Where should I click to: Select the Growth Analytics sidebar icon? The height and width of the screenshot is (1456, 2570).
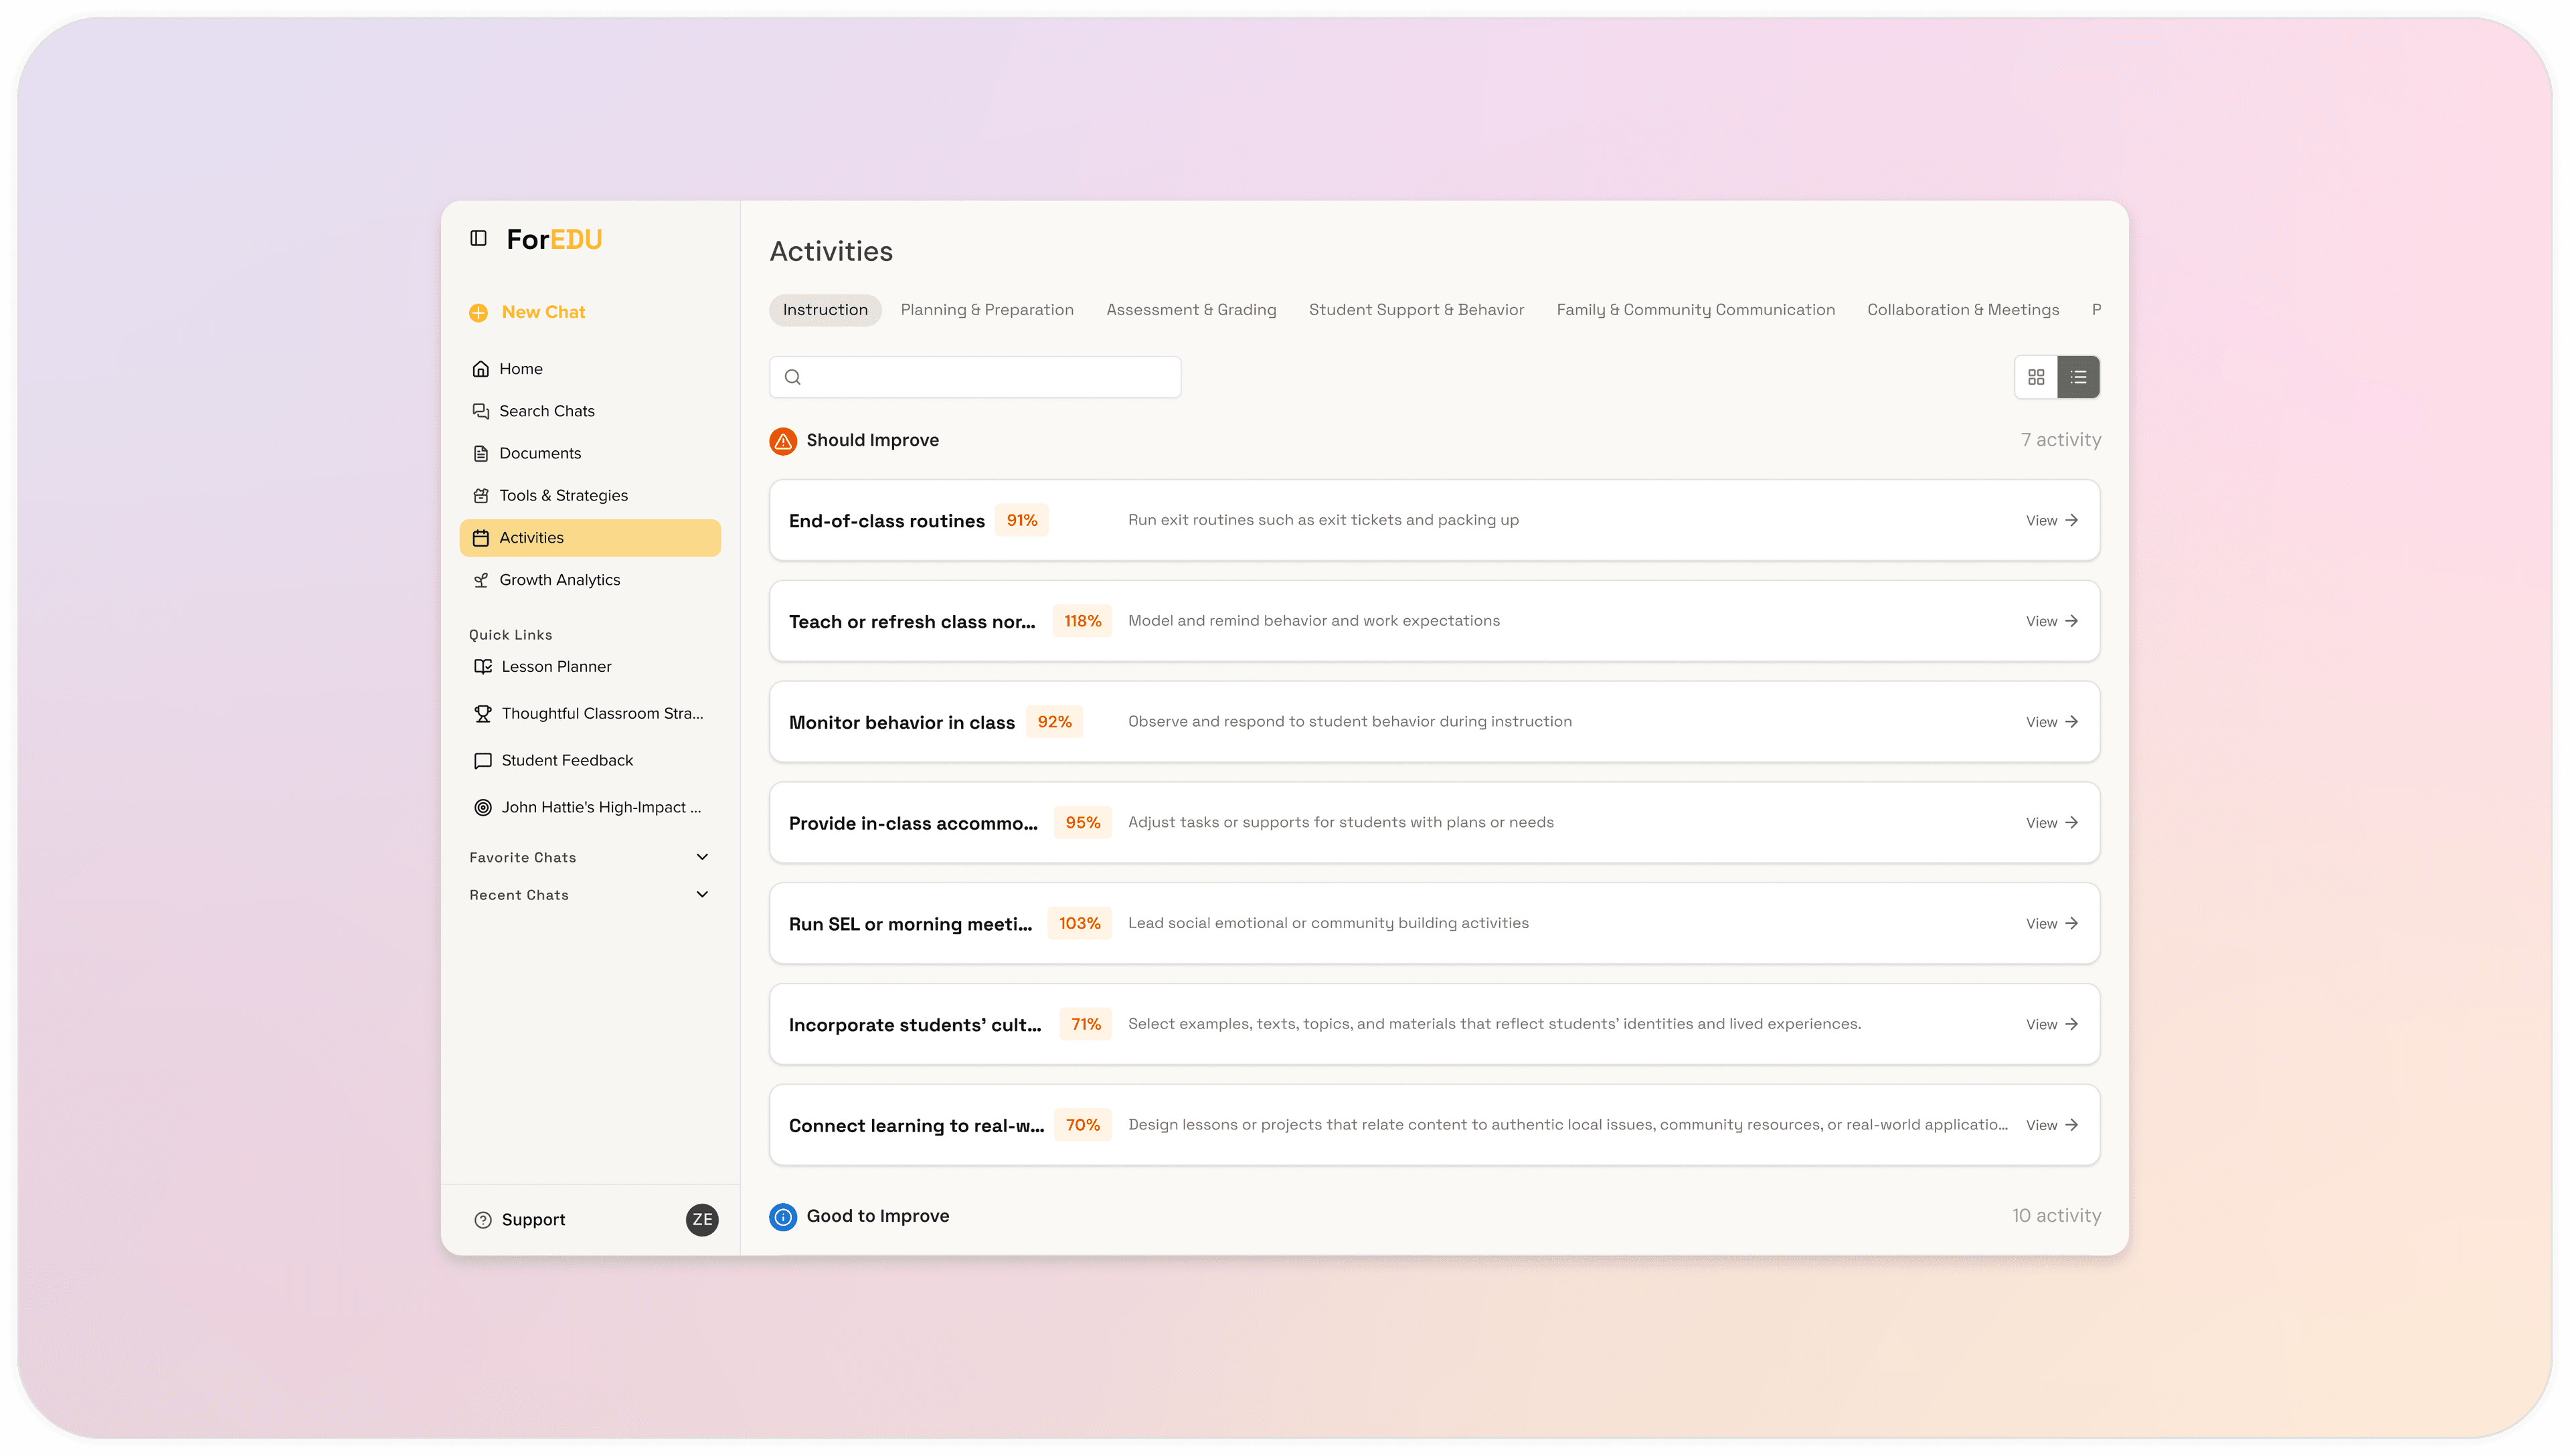coord(482,579)
